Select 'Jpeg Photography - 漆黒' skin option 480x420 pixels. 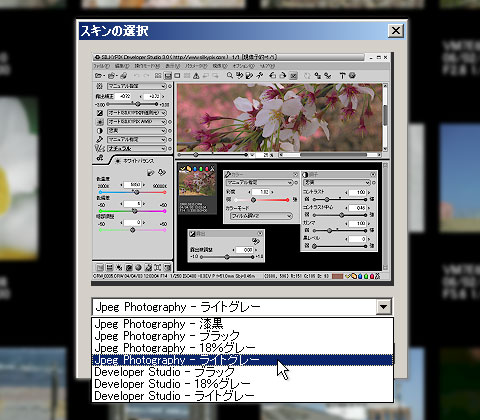242,324
